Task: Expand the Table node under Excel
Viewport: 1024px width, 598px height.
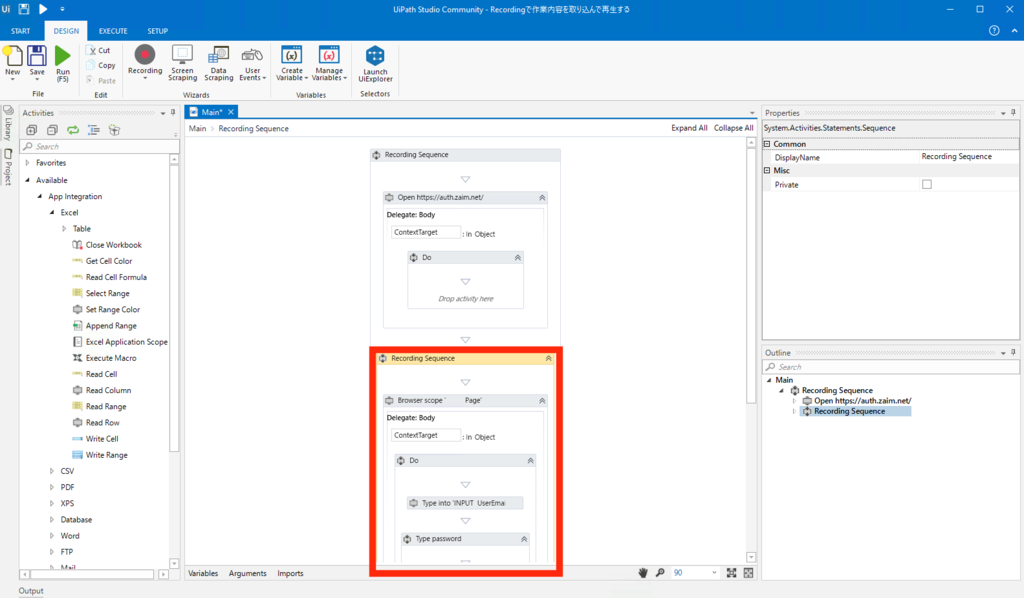Action: (64, 228)
